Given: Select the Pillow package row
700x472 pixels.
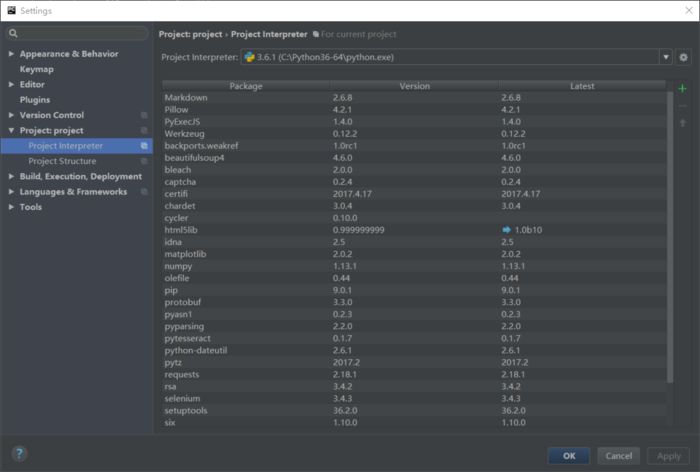Looking at the screenshot, I should click(x=414, y=109).
